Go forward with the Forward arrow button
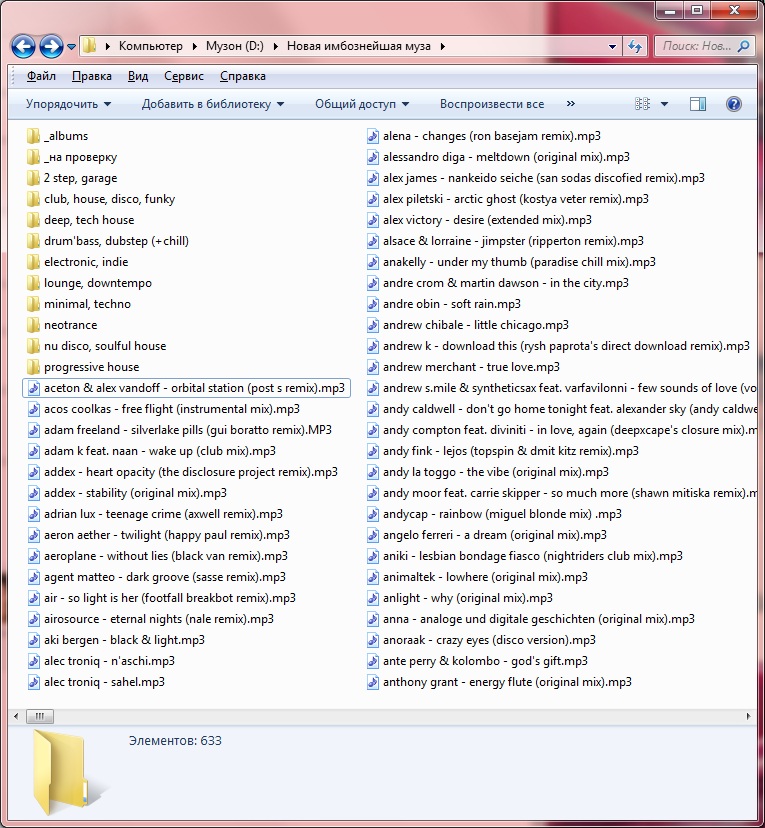The image size is (765, 828). (x=51, y=46)
